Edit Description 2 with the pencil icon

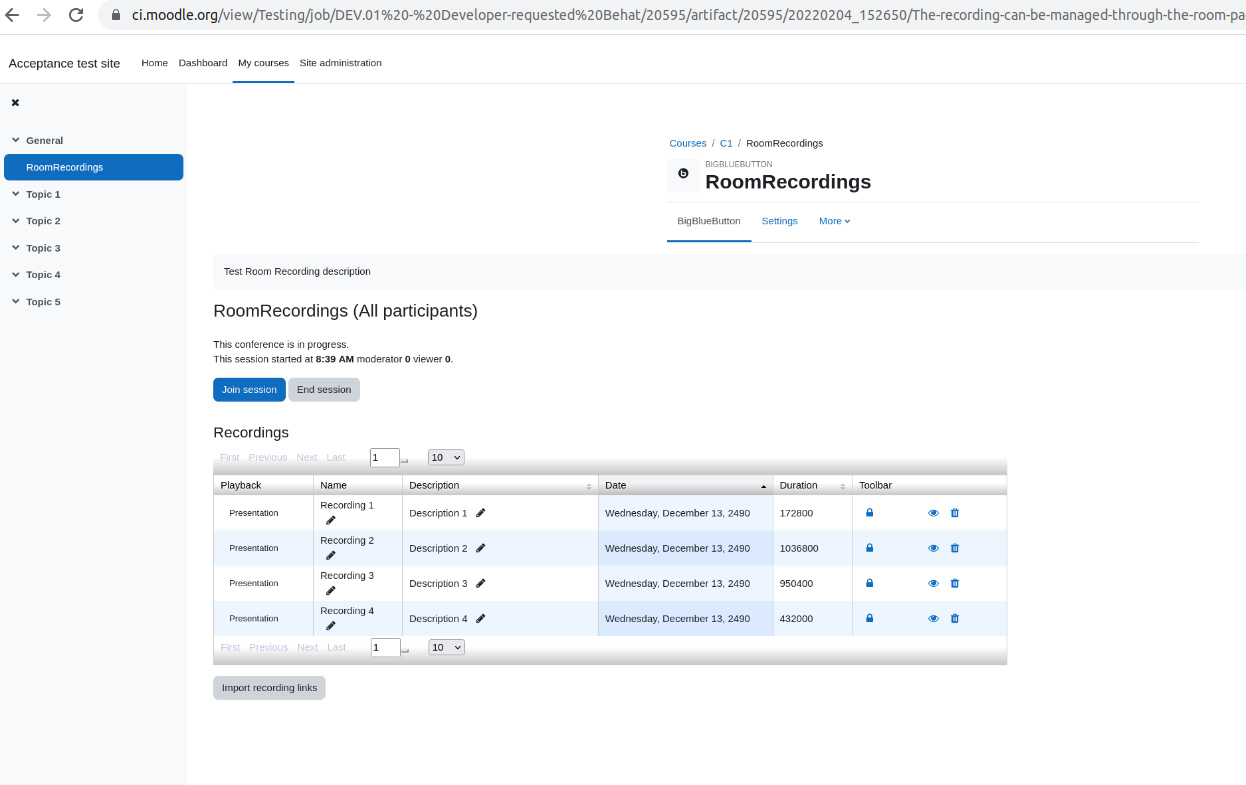click(x=480, y=548)
